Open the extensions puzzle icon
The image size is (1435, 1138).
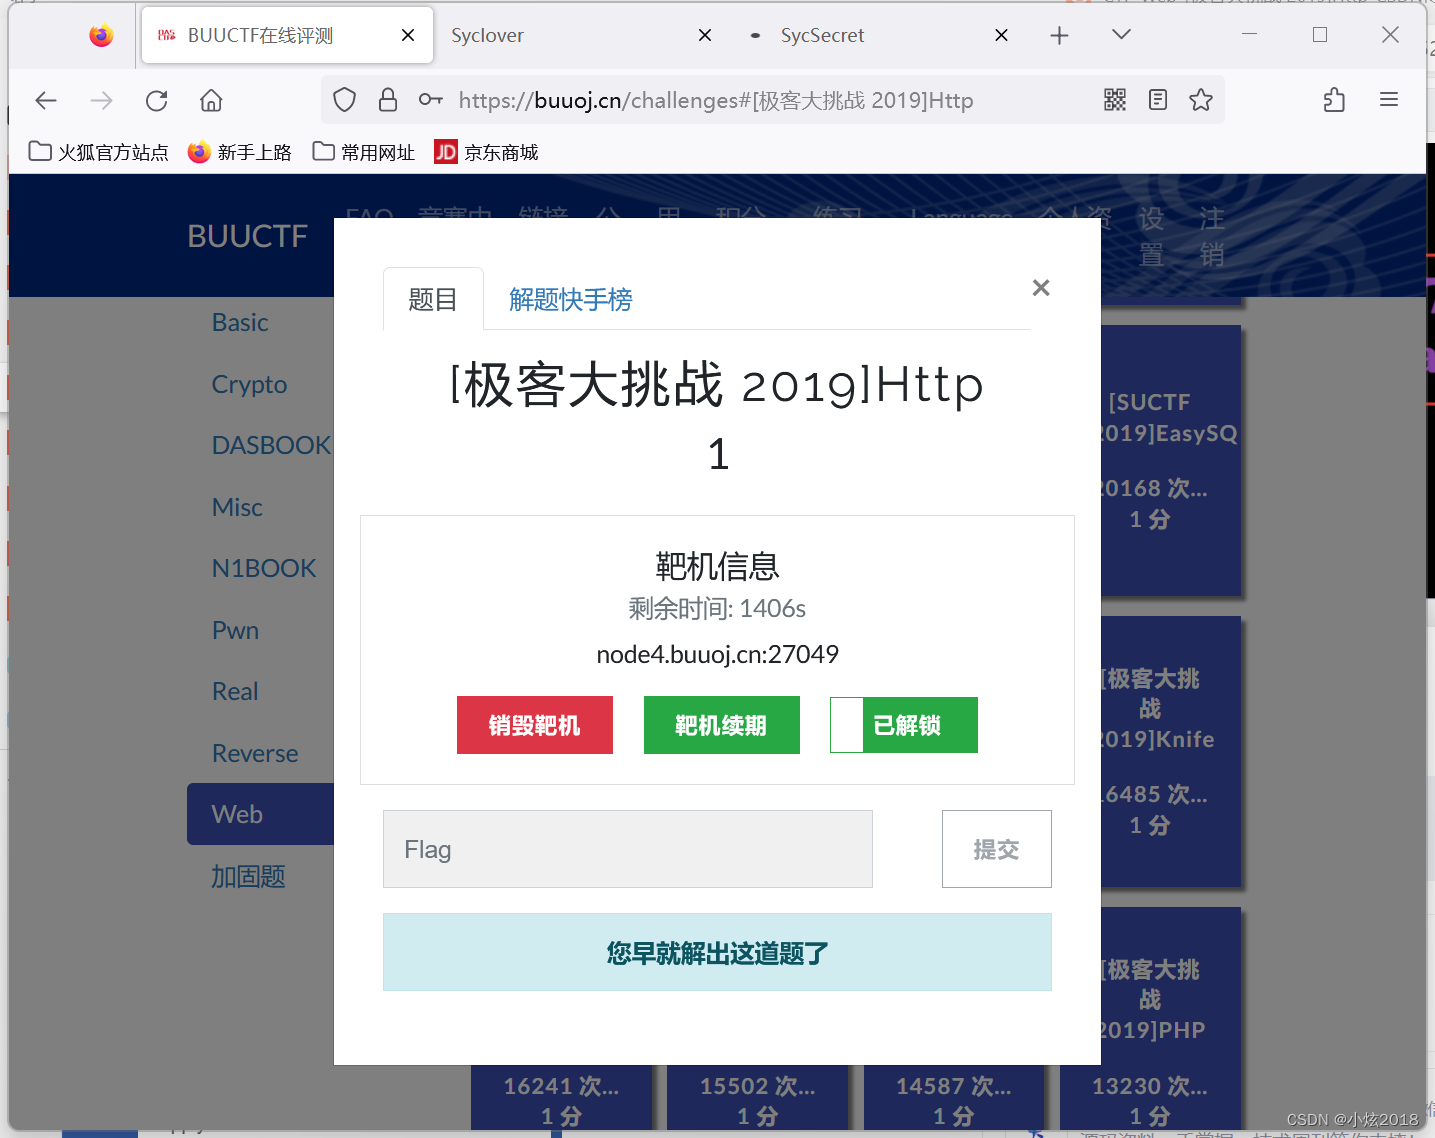1334,100
